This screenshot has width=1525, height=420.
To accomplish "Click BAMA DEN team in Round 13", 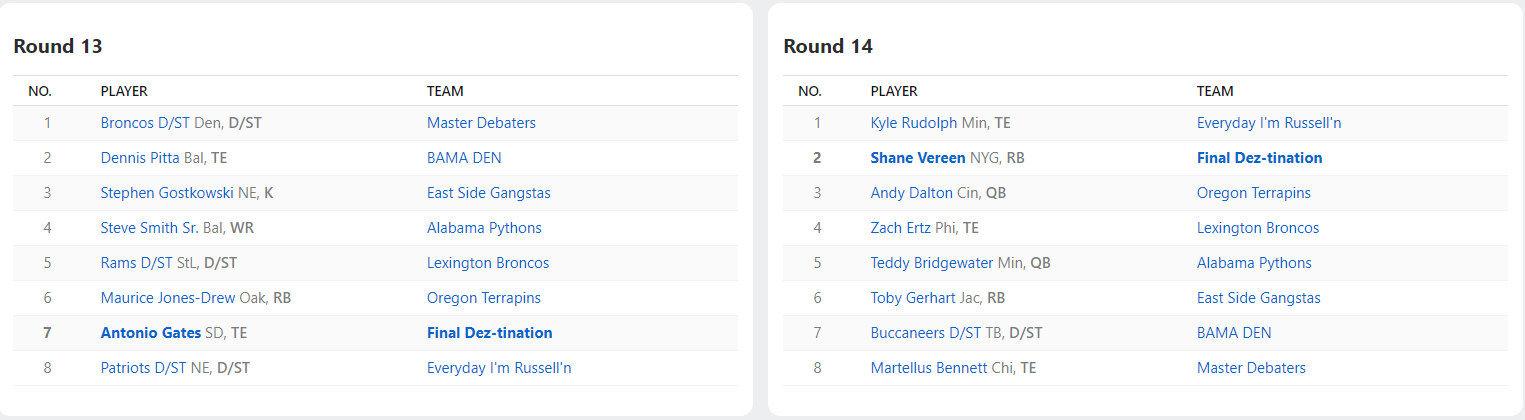I will click(464, 158).
